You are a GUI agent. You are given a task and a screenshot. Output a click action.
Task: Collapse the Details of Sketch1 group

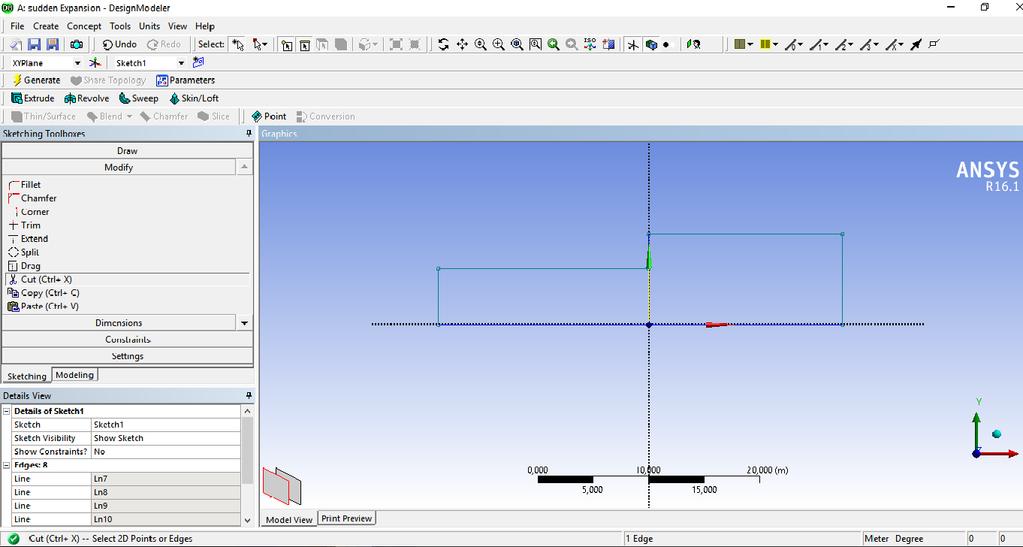coord(7,411)
